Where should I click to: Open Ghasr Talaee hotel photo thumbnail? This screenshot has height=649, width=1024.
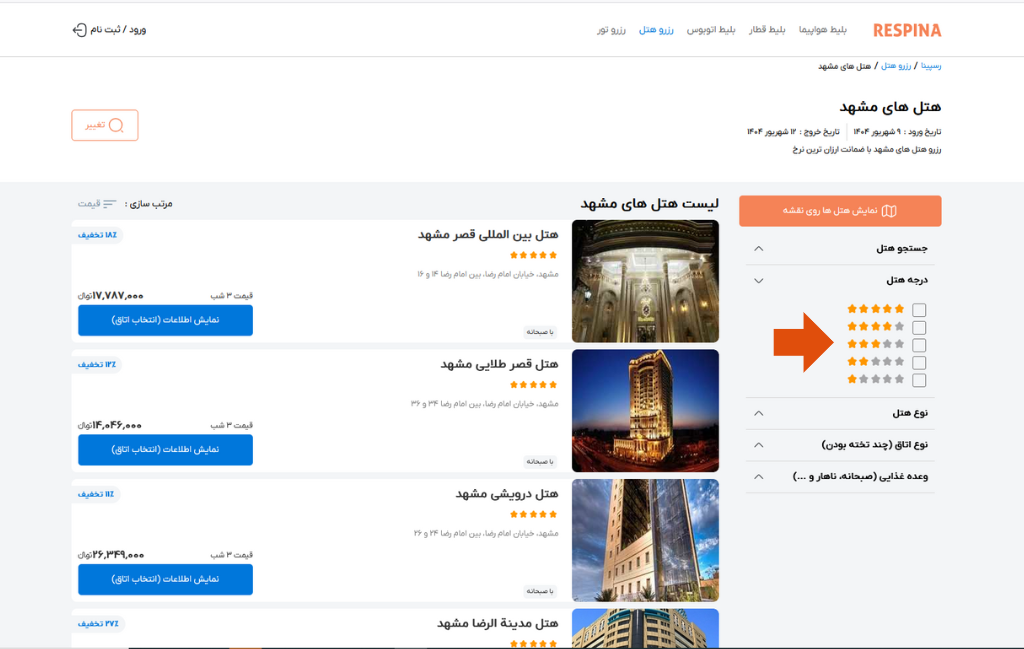[645, 410]
